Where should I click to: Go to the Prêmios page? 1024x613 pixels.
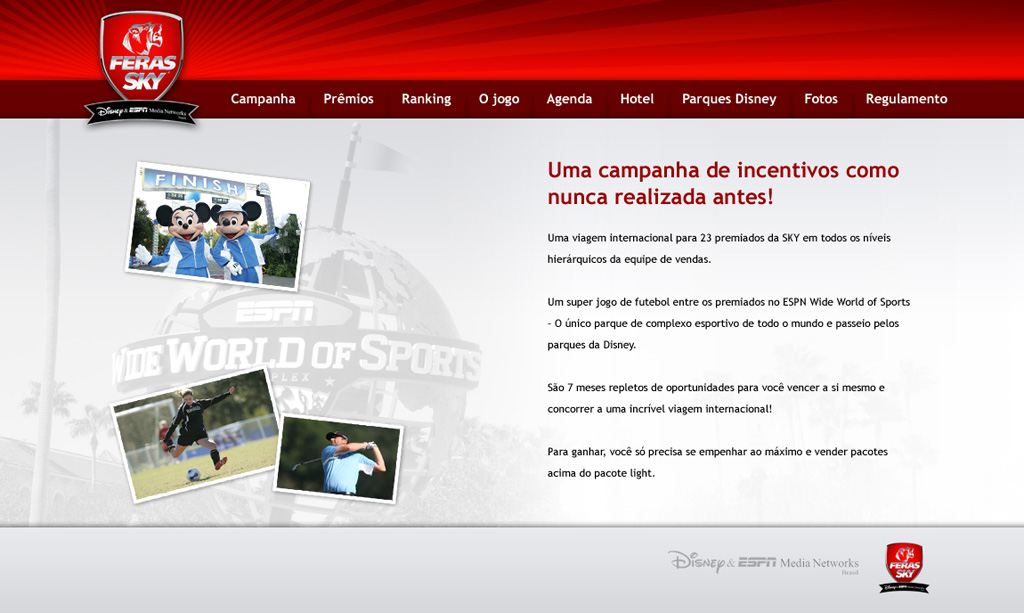(x=348, y=99)
